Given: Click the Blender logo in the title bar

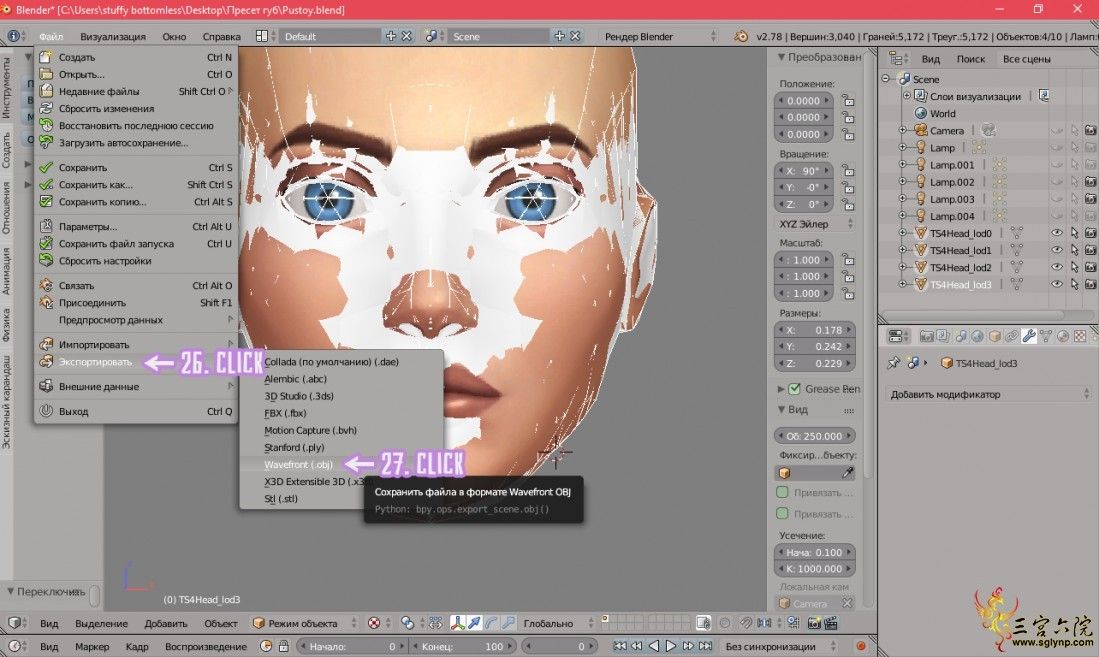Looking at the screenshot, I should pos(6,10).
